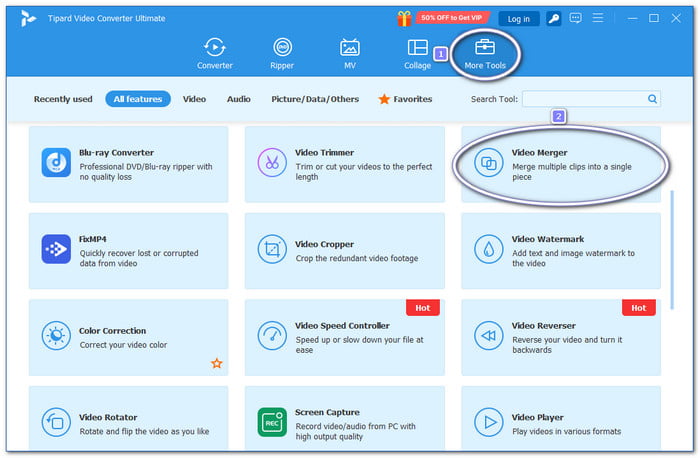Open the Video Rotator title
700x458 pixels.
(108, 417)
